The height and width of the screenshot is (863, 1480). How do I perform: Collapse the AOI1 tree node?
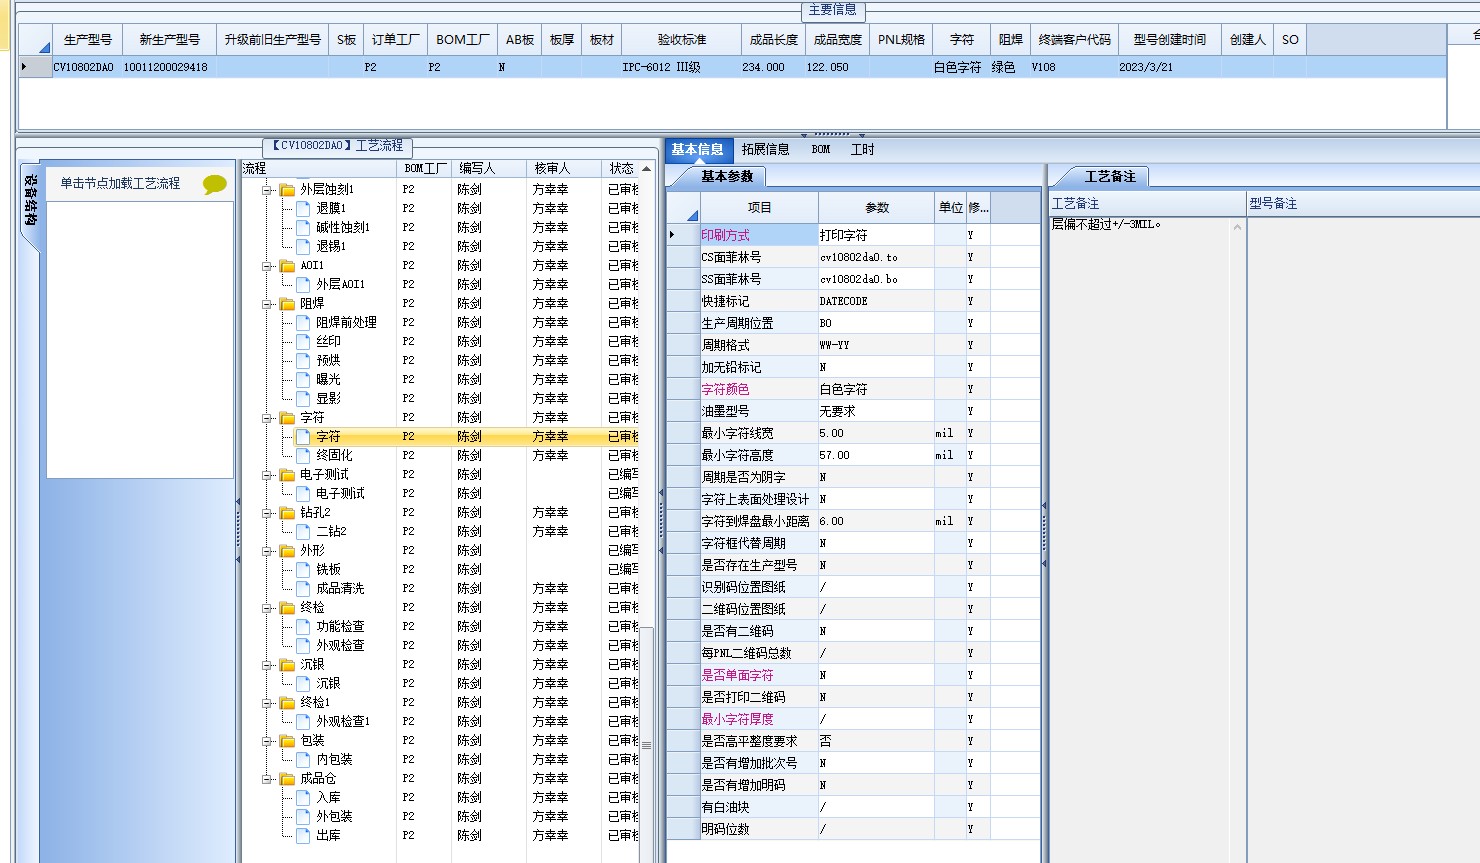click(267, 265)
